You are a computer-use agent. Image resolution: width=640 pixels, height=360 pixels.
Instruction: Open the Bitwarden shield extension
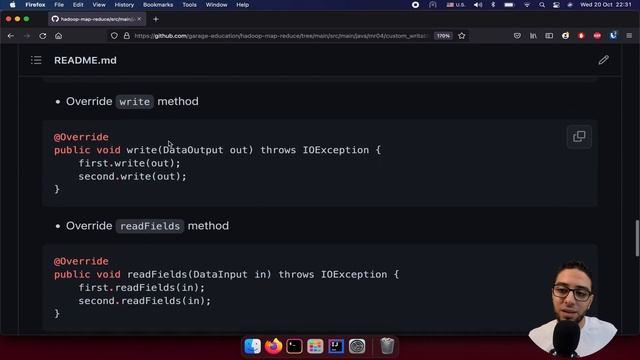tap(613, 36)
